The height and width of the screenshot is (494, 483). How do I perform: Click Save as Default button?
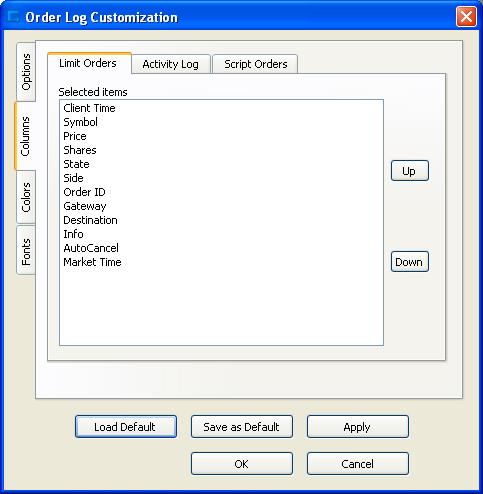[x=242, y=427]
